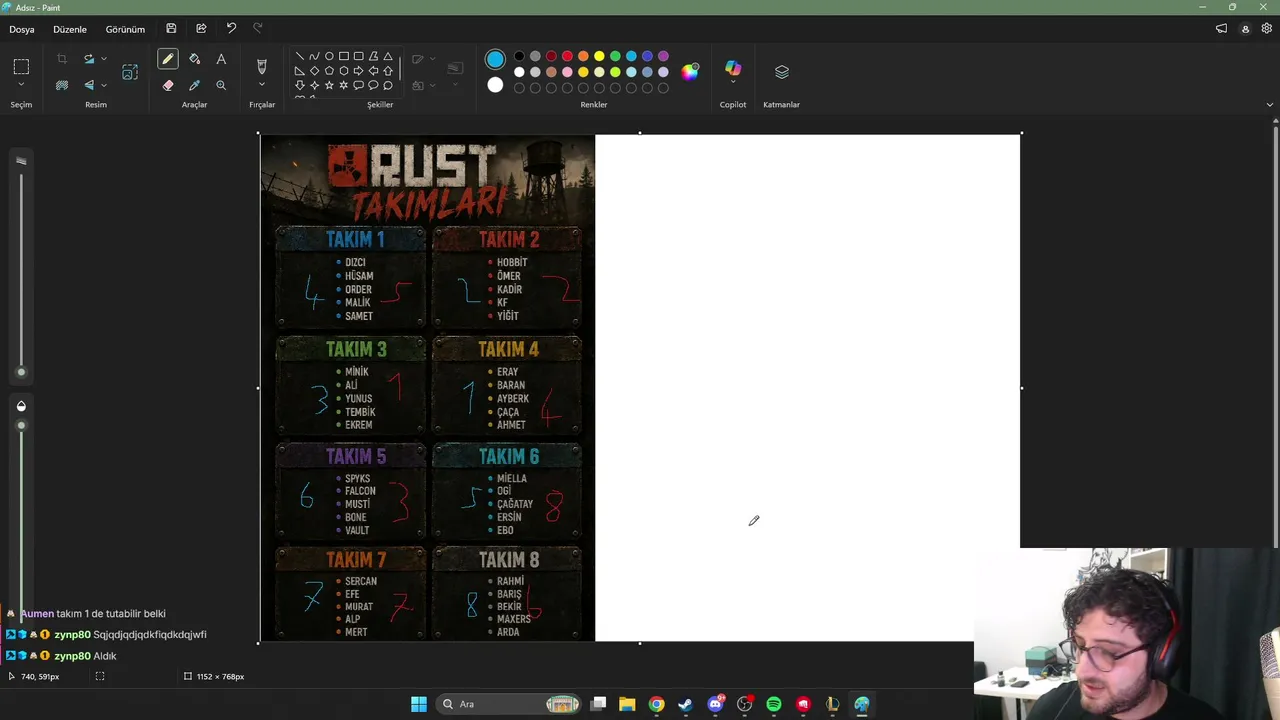1280x720 pixels.
Task: Select secondary color 2 (white circle)
Action: pos(495,86)
